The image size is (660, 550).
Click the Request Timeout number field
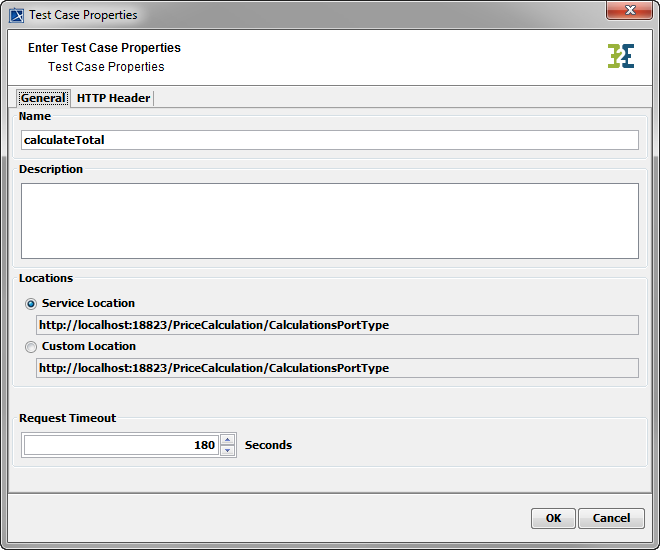click(120, 445)
